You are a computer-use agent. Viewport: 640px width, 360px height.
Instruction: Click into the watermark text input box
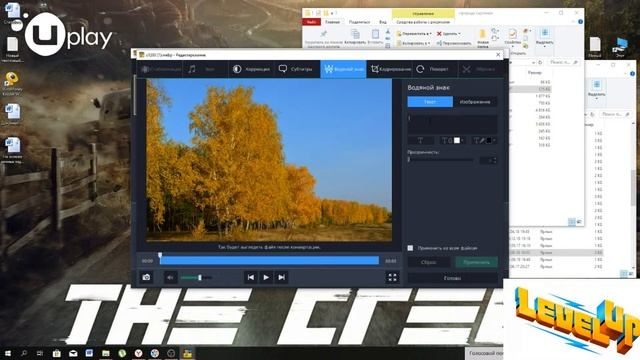coord(452,124)
